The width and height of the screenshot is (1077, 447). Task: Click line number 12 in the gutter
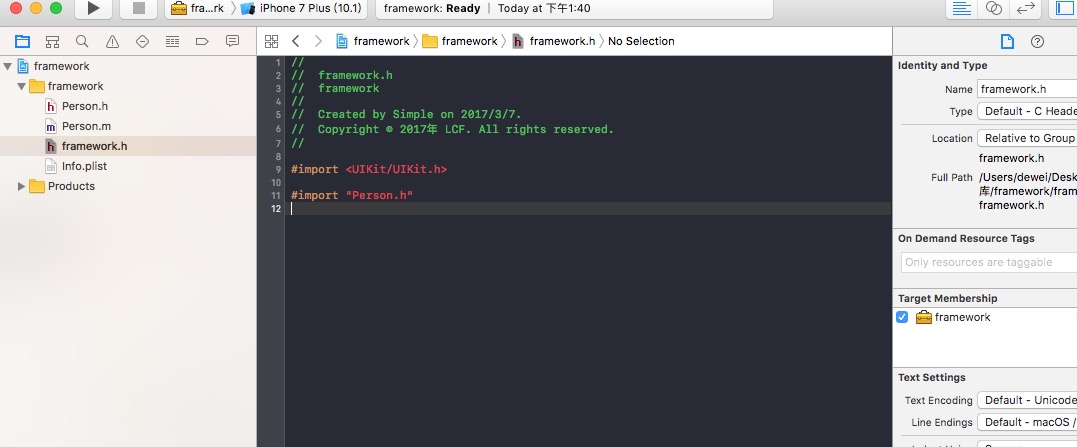pyautogui.click(x=276, y=209)
